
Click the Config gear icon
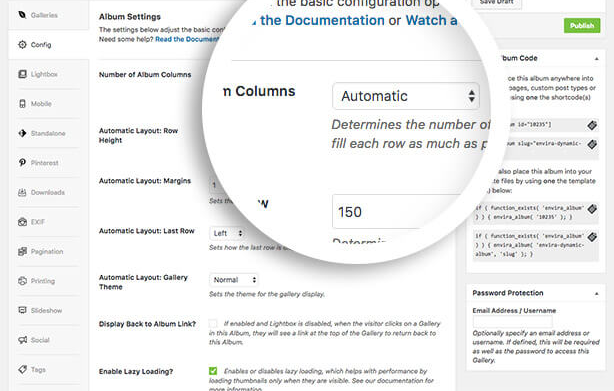22,44
